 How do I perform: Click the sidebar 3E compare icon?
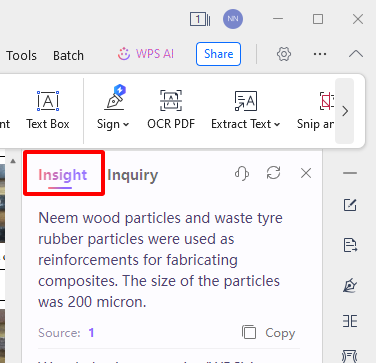(350, 321)
